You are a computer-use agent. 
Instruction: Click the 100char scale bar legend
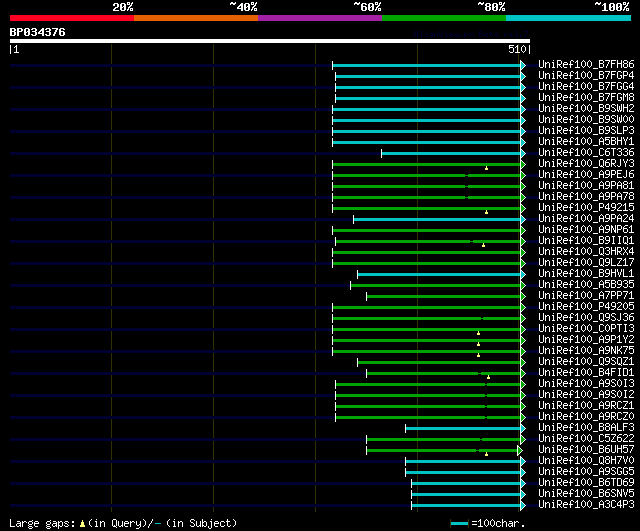pyautogui.click(x=459, y=523)
